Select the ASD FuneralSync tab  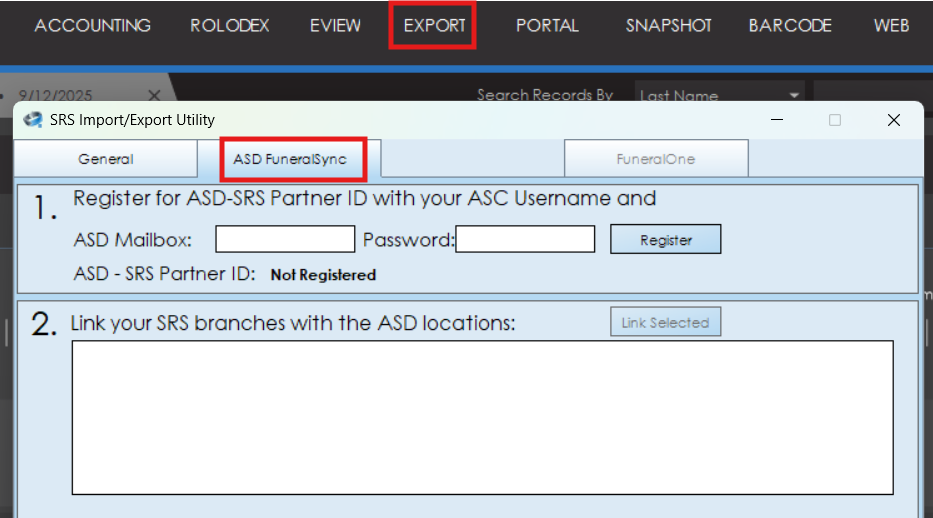(290, 159)
